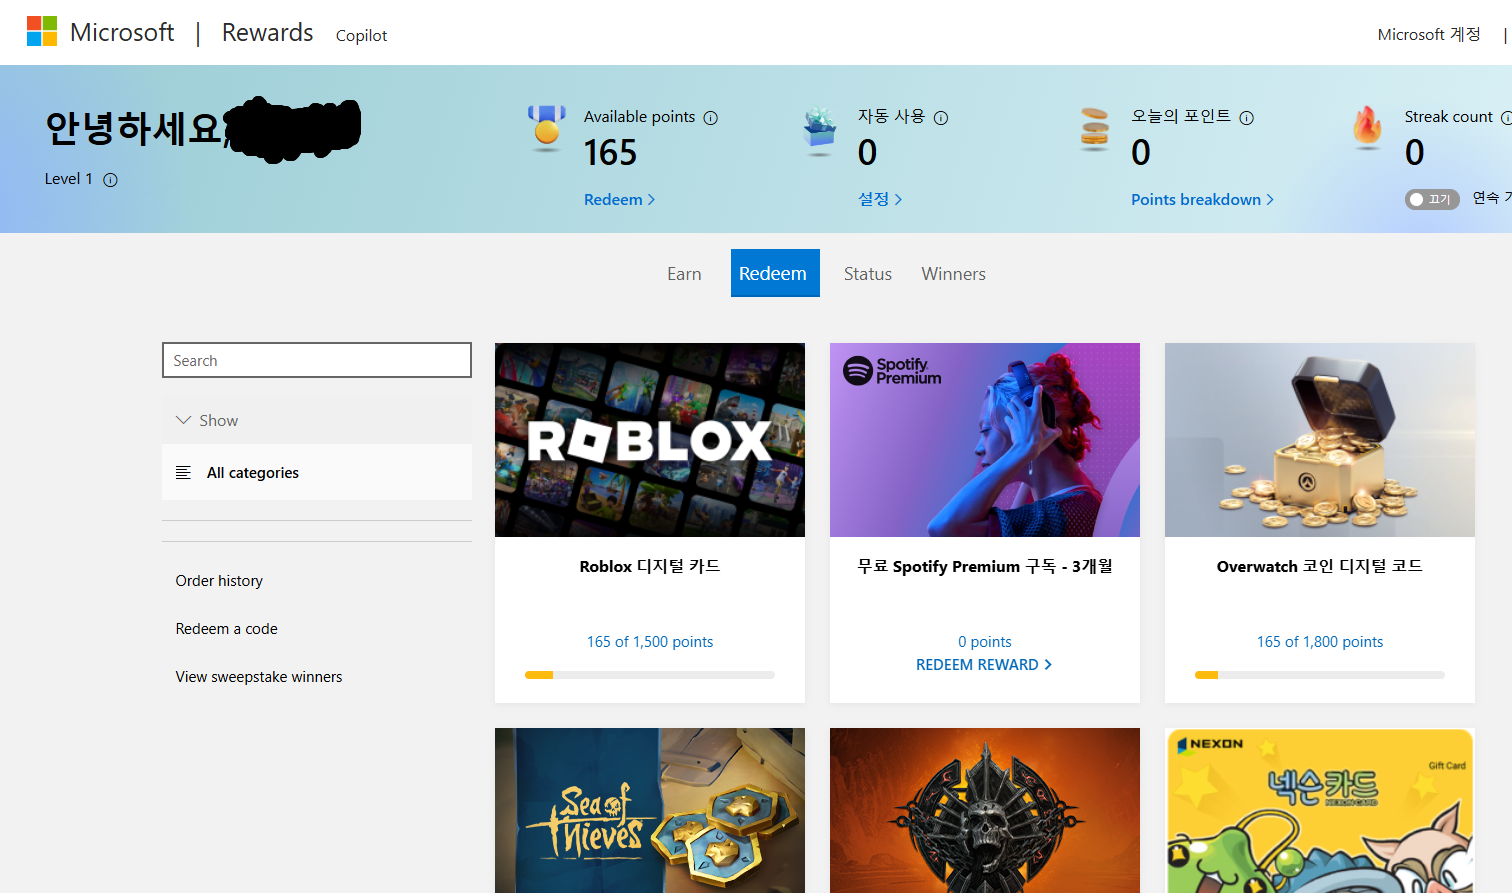This screenshot has width=1512, height=893.
Task: Open the 설정 link under 자동 사용
Action: (880, 199)
